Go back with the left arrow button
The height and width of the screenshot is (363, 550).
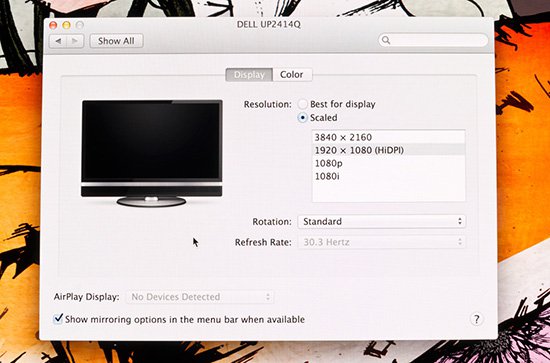tap(58, 41)
